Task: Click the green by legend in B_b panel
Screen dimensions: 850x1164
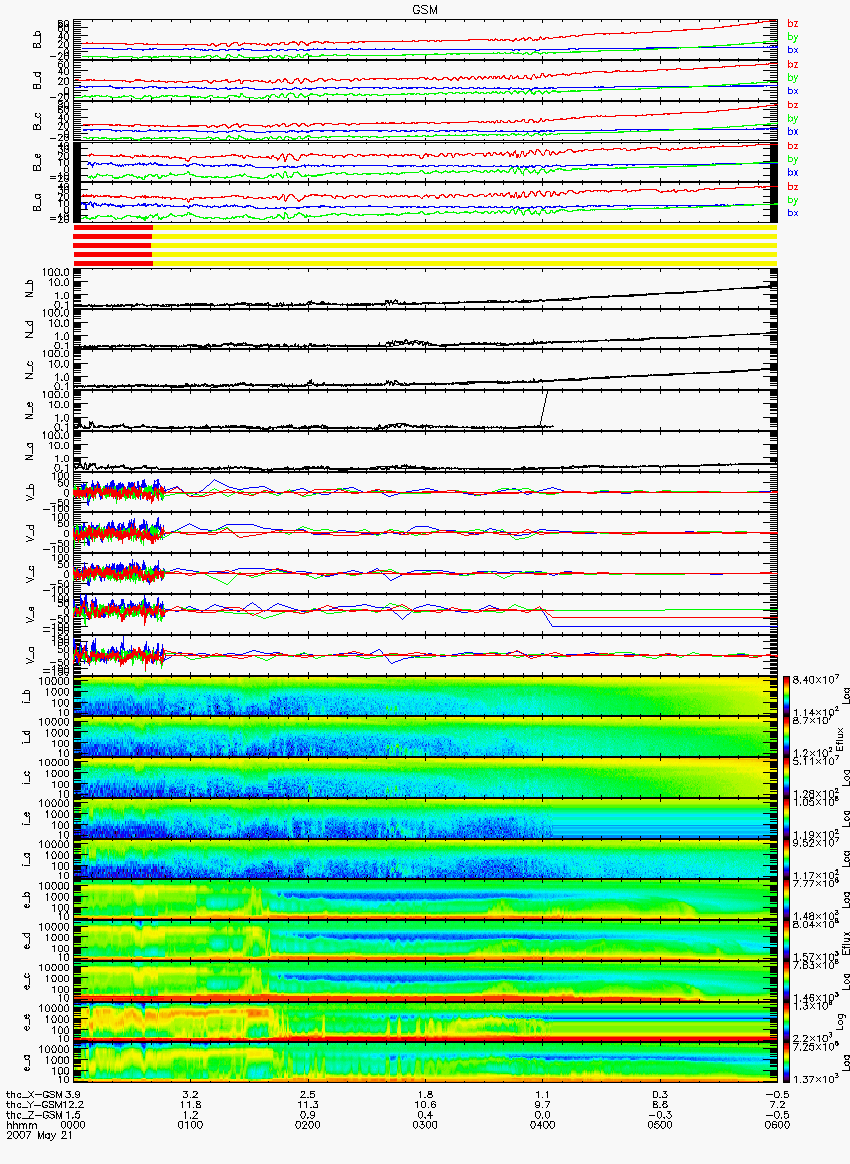Action: pyautogui.click(x=793, y=37)
